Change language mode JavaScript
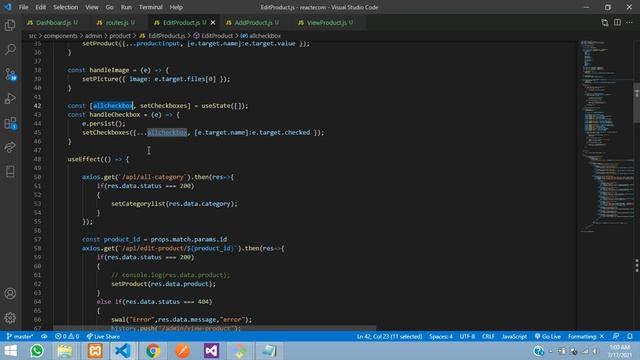 coord(514,336)
